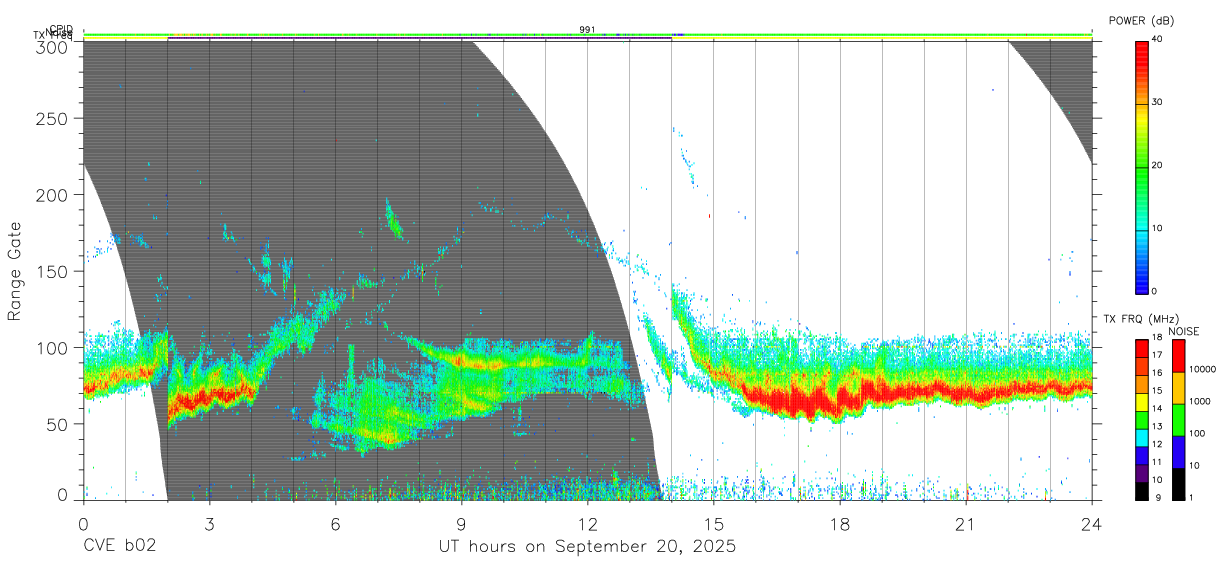Click the 9 hour tick on UT axis
Screen dimensions: 1228x567
[461, 524]
